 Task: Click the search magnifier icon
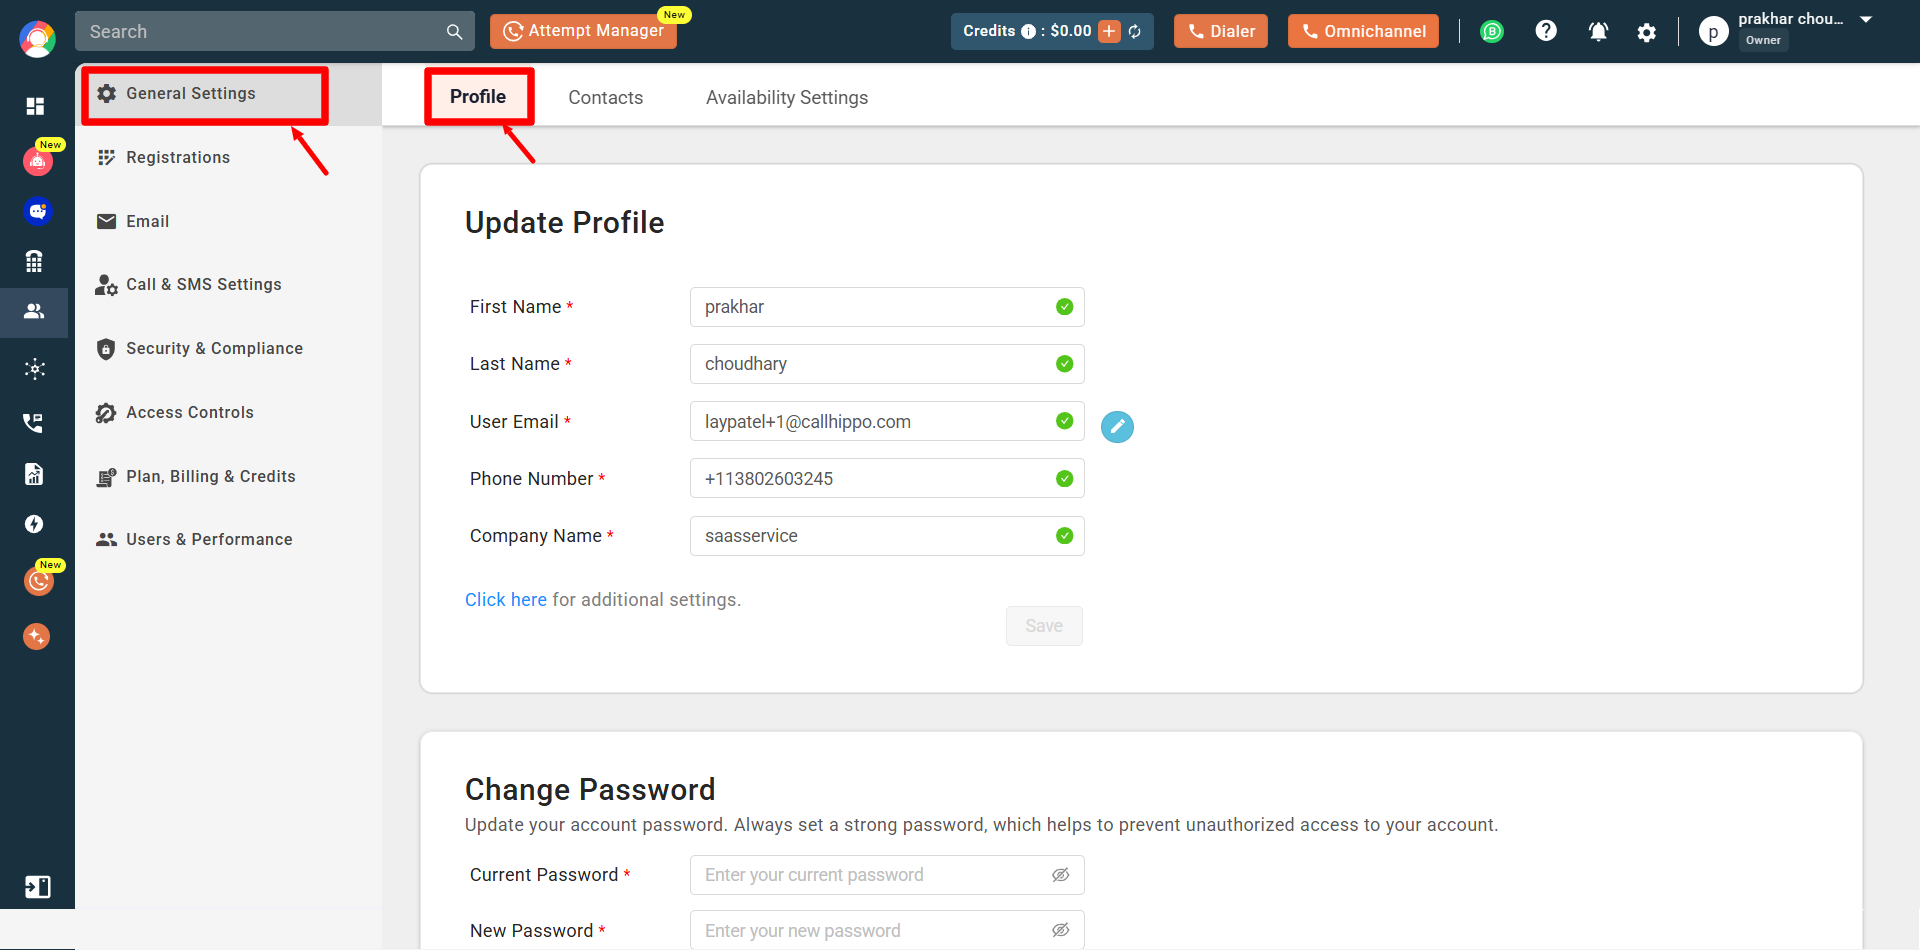(x=454, y=32)
